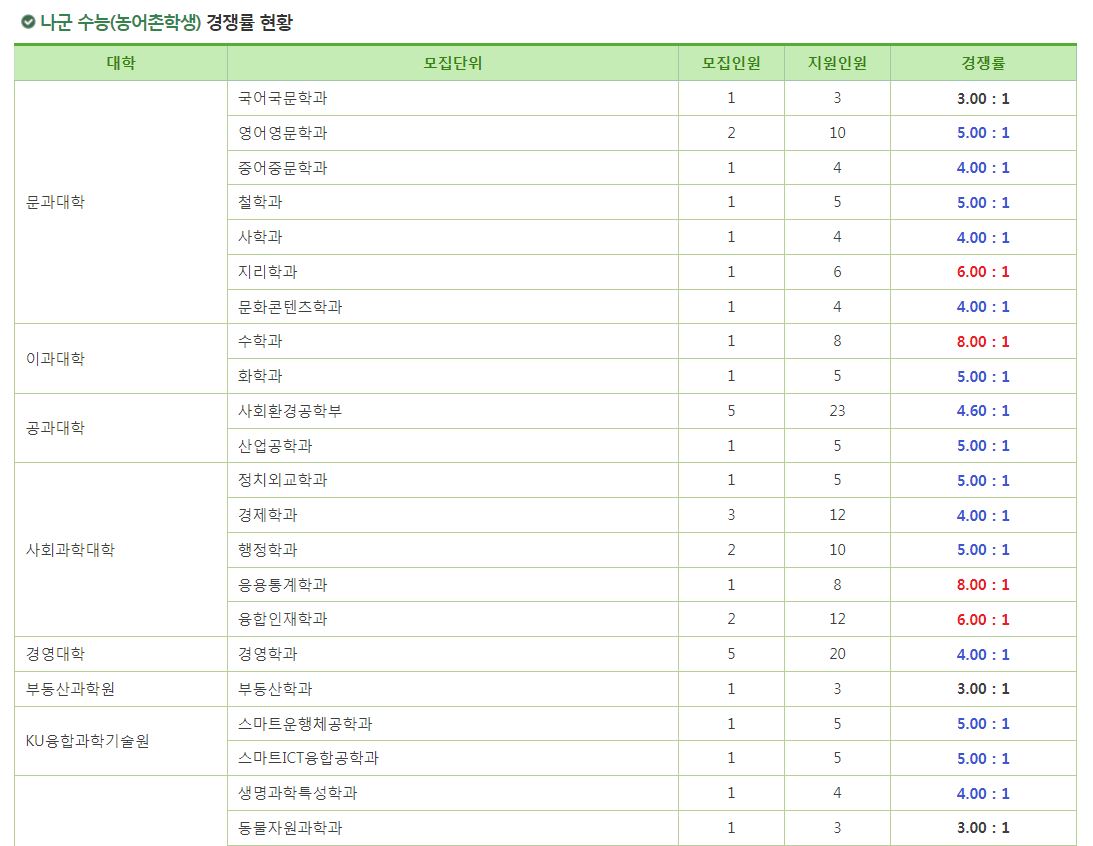Click the '화학과' department name

click(x=260, y=376)
